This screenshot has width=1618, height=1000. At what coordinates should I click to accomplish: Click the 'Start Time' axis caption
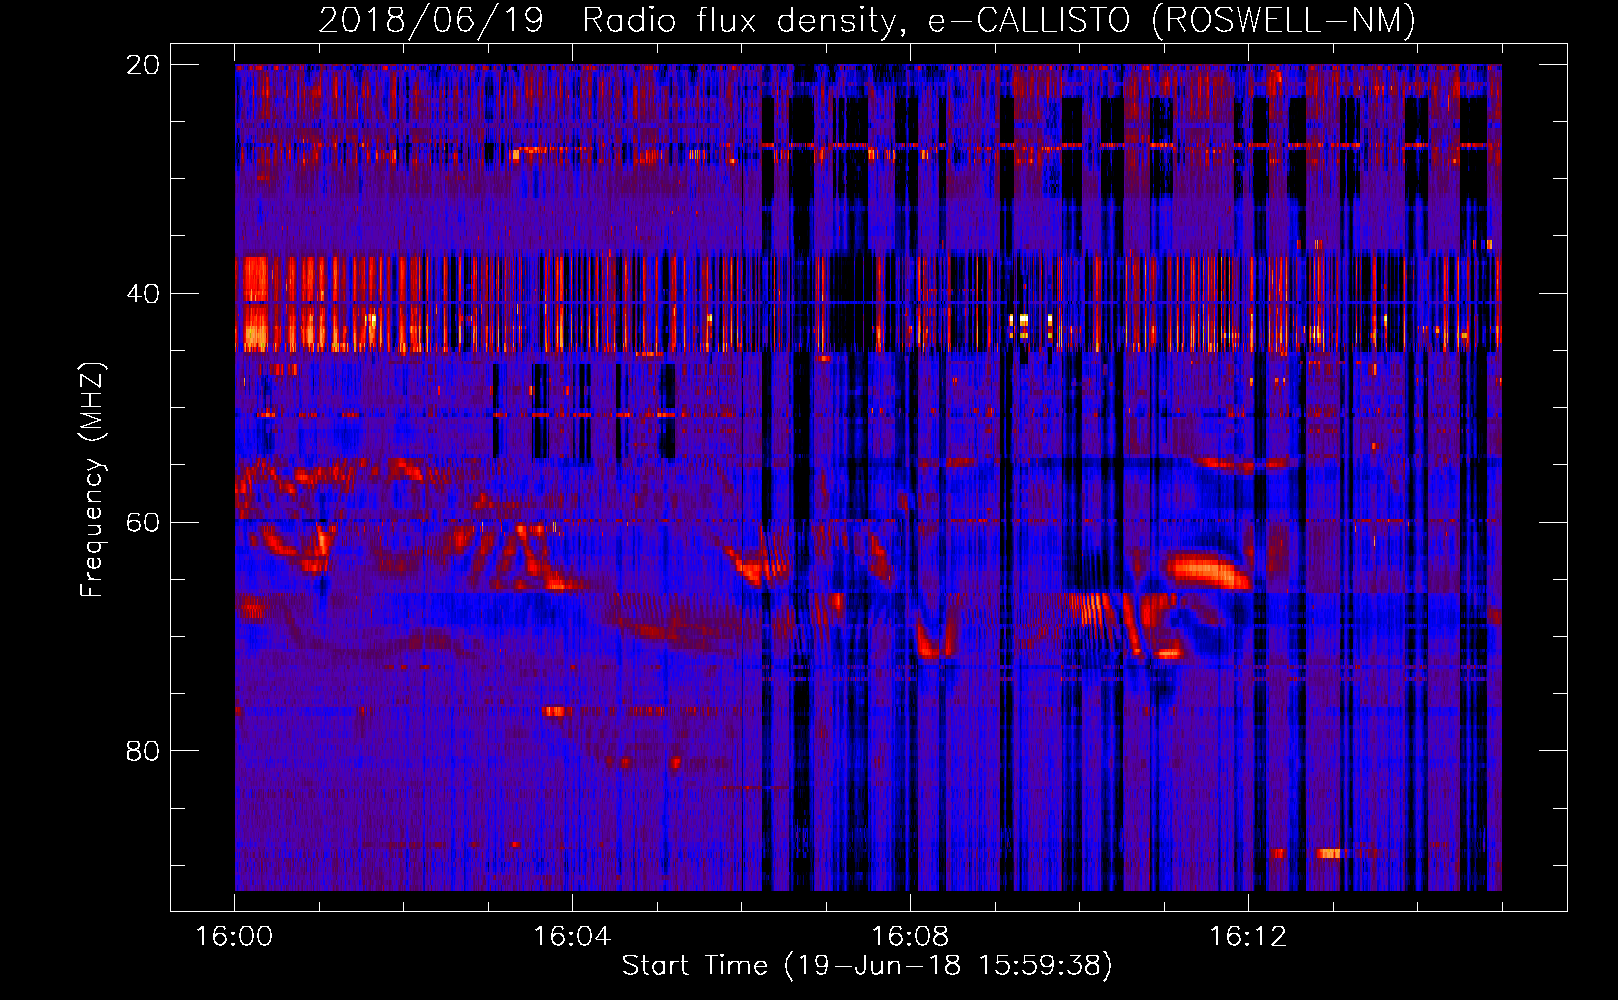tap(867, 966)
